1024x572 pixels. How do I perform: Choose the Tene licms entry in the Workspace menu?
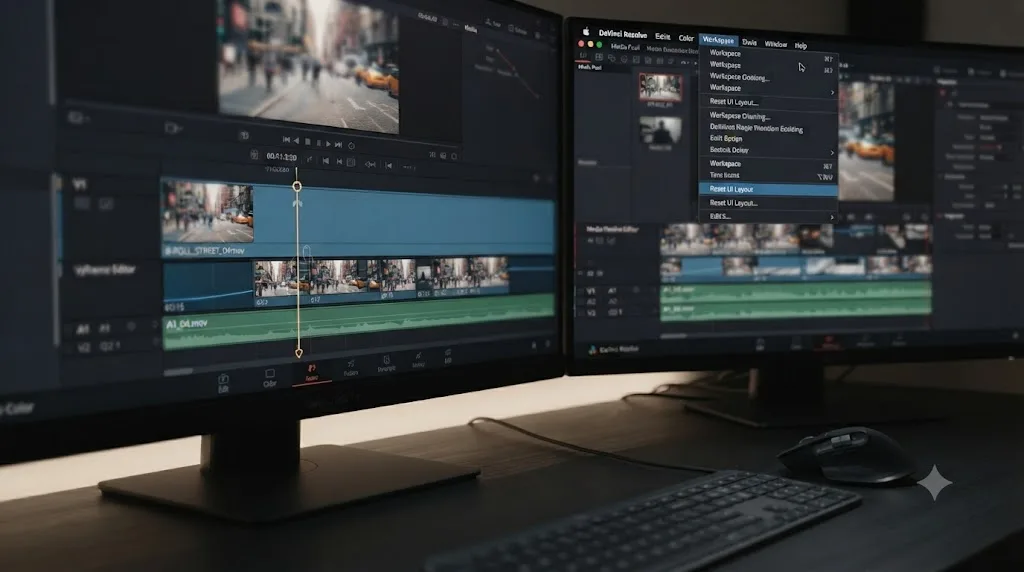click(x=724, y=175)
